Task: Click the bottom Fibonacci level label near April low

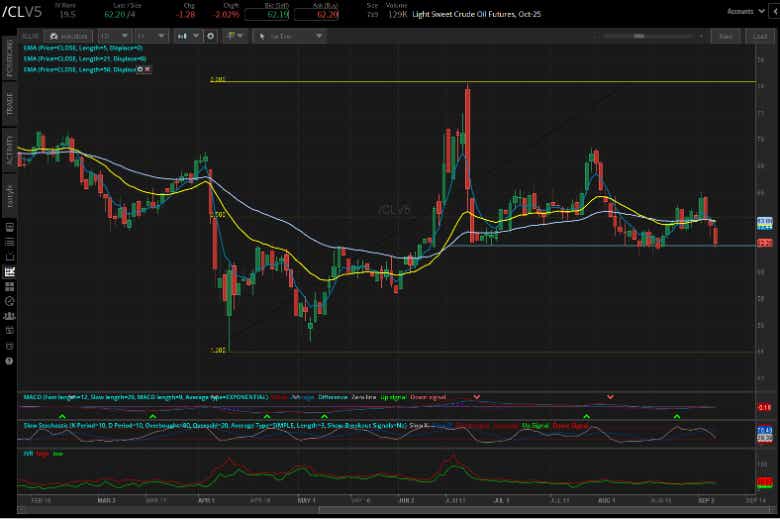Action: (218, 350)
